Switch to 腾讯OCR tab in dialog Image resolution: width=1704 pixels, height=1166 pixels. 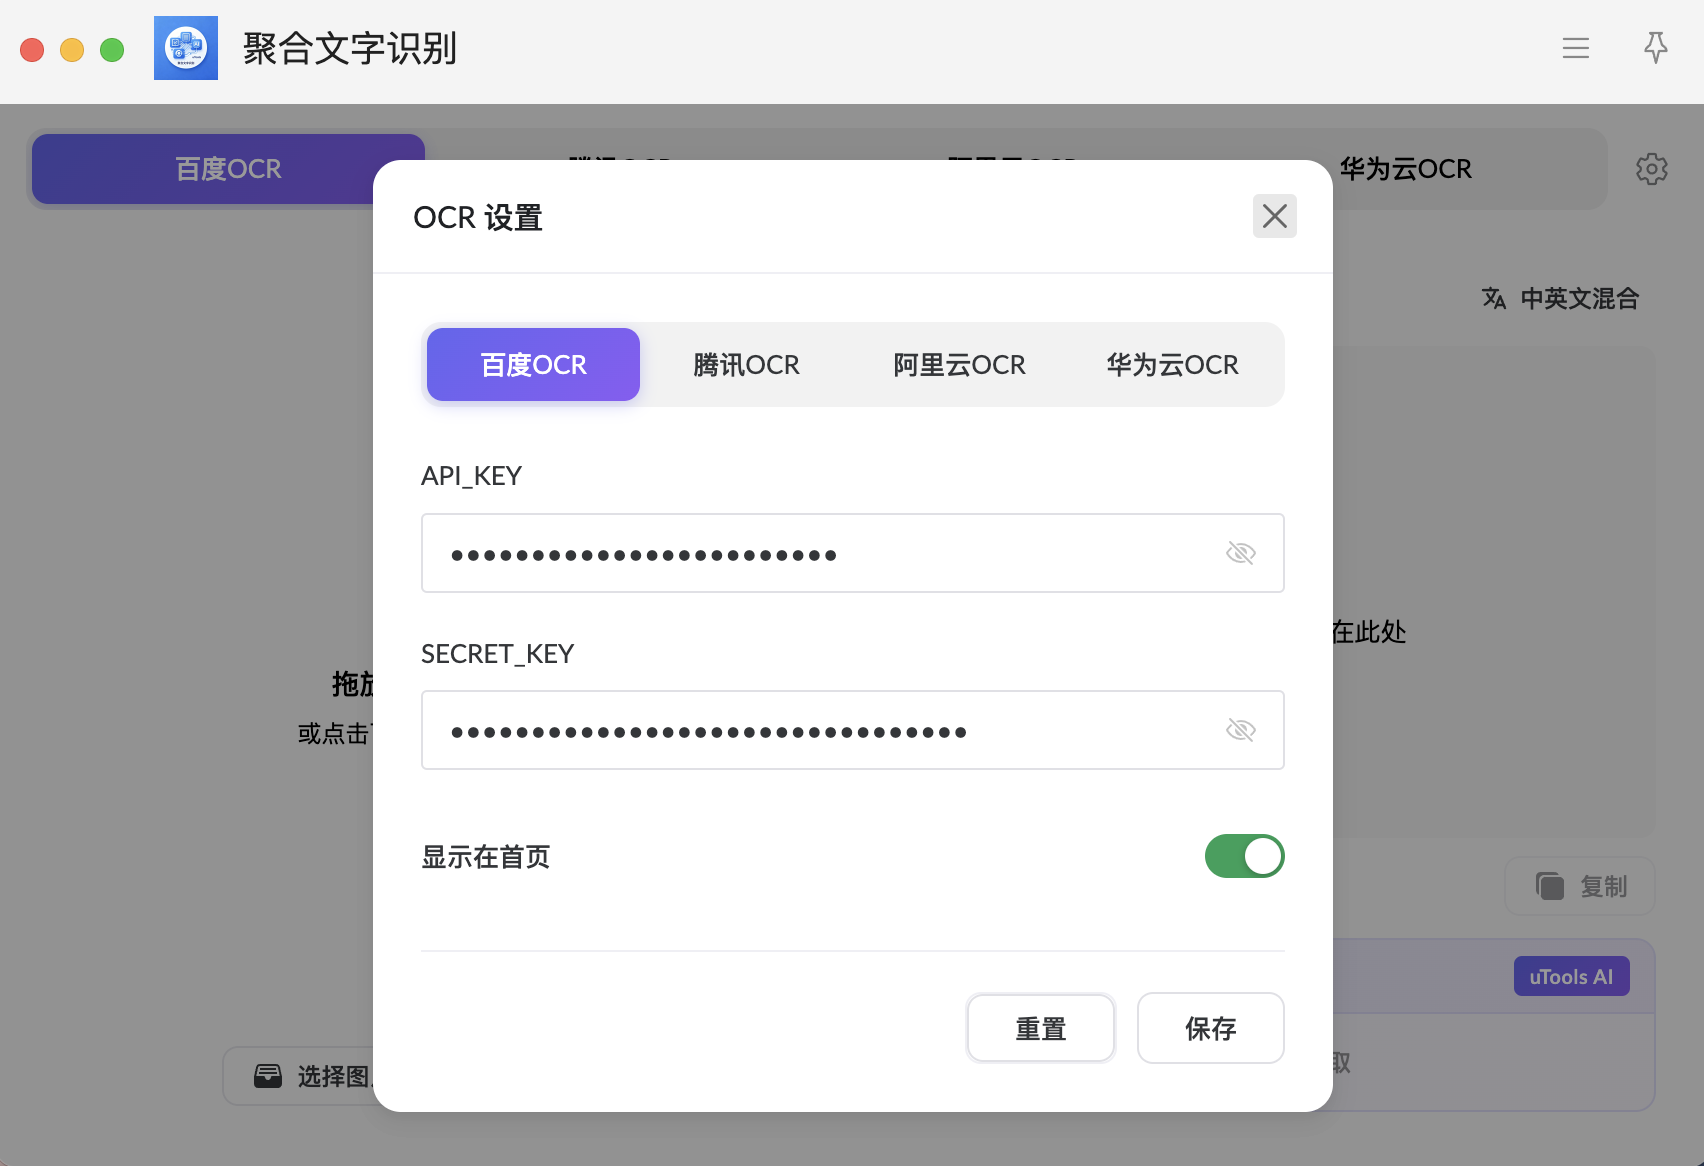[746, 365]
